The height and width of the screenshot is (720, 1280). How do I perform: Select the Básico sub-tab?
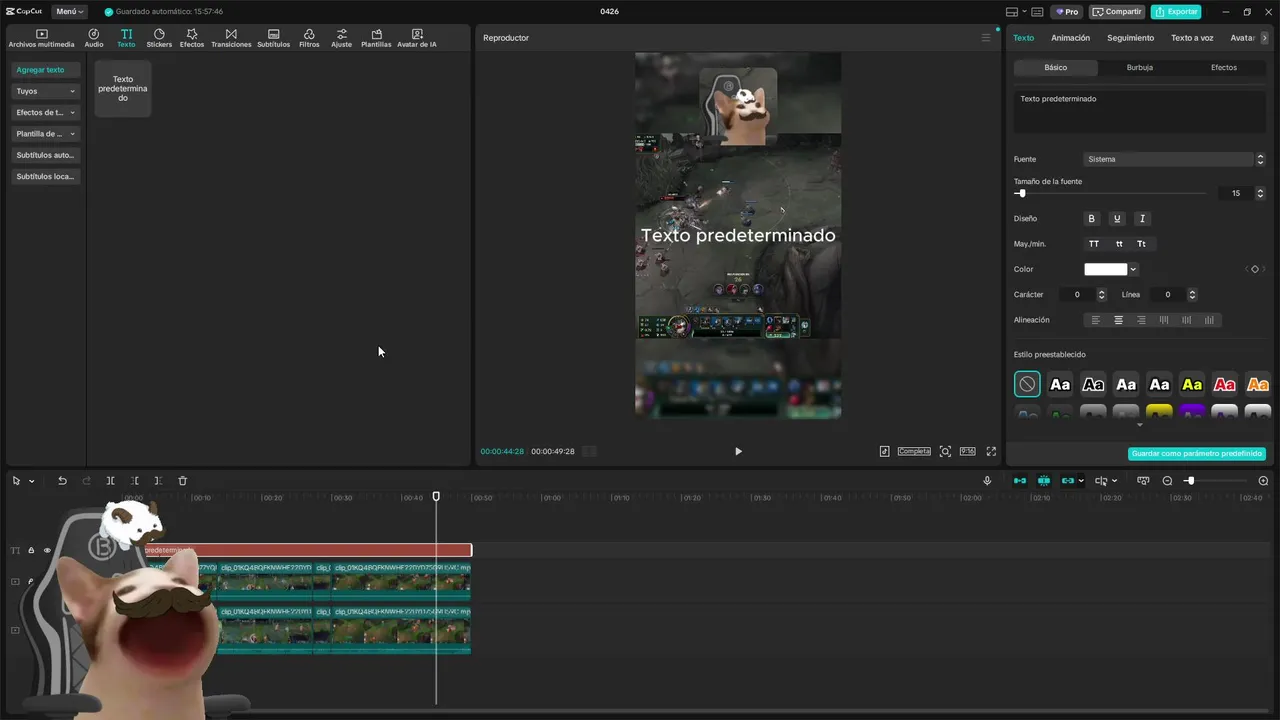pos(1056,68)
